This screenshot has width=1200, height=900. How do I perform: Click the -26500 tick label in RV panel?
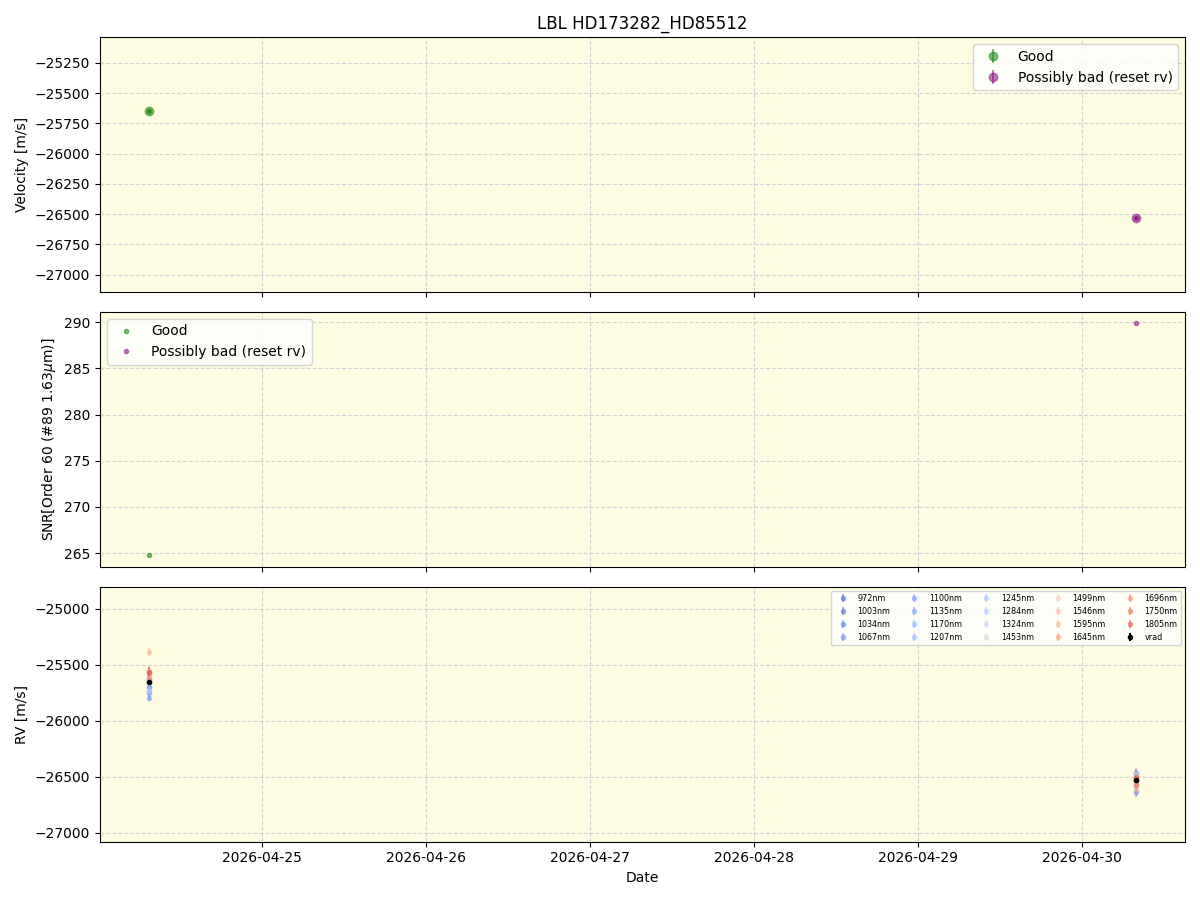pos(64,777)
